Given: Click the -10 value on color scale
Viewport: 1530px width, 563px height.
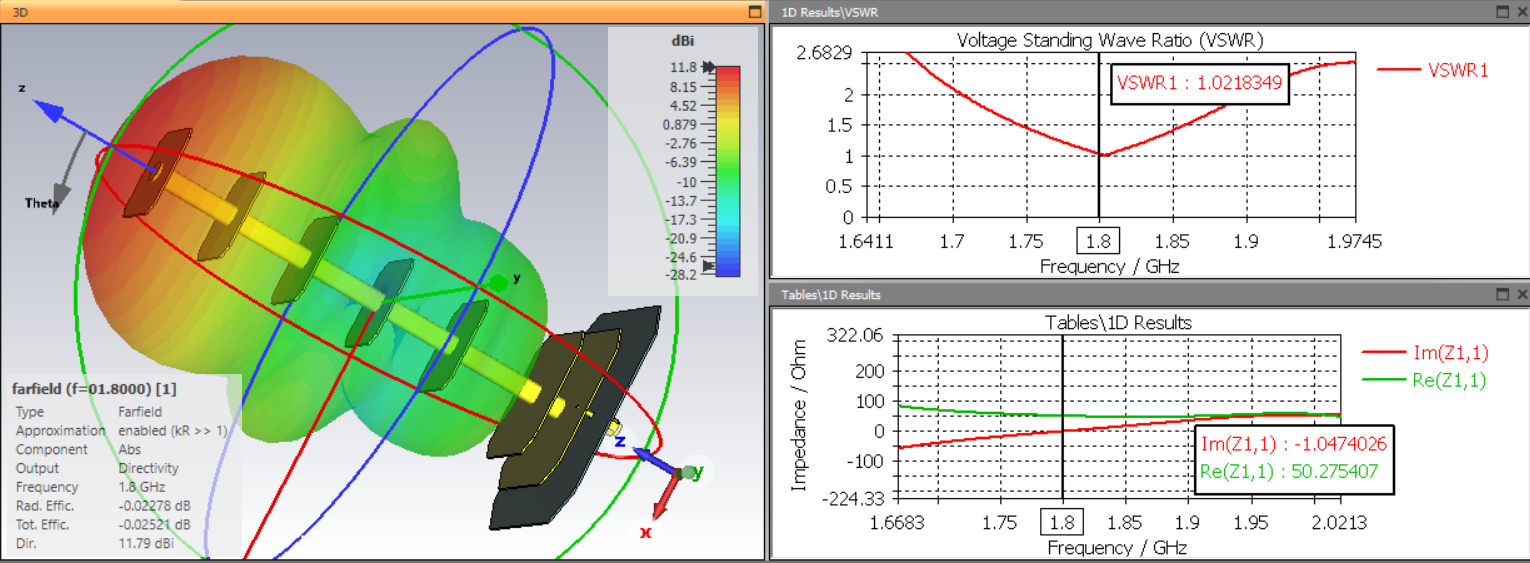Looking at the screenshot, I should pyautogui.click(x=686, y=181).
